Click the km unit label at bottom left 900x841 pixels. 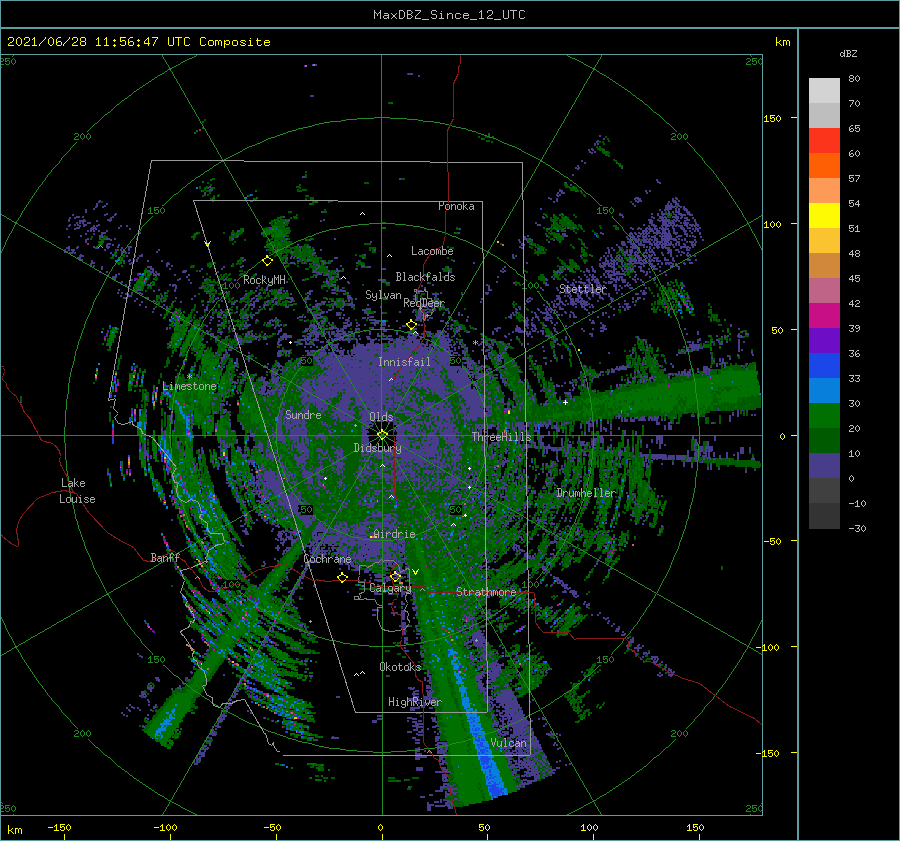pyautogui.click(x=15, y=830)
